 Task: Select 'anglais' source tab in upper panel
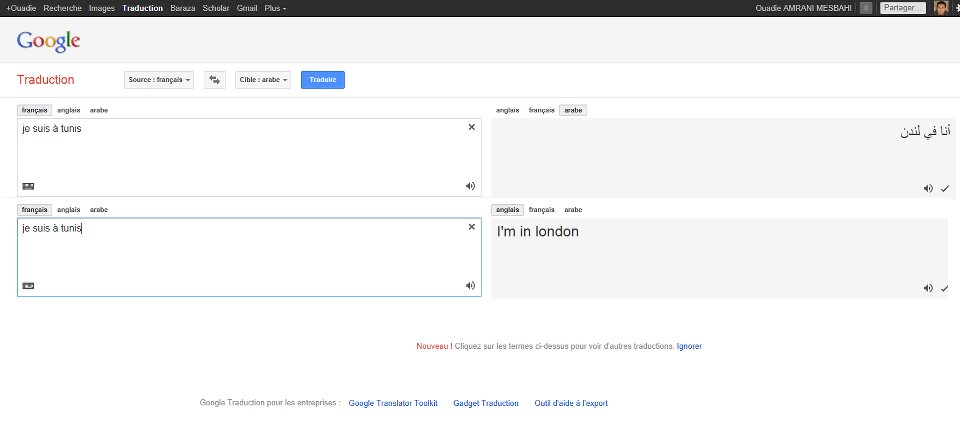point(69,110)
